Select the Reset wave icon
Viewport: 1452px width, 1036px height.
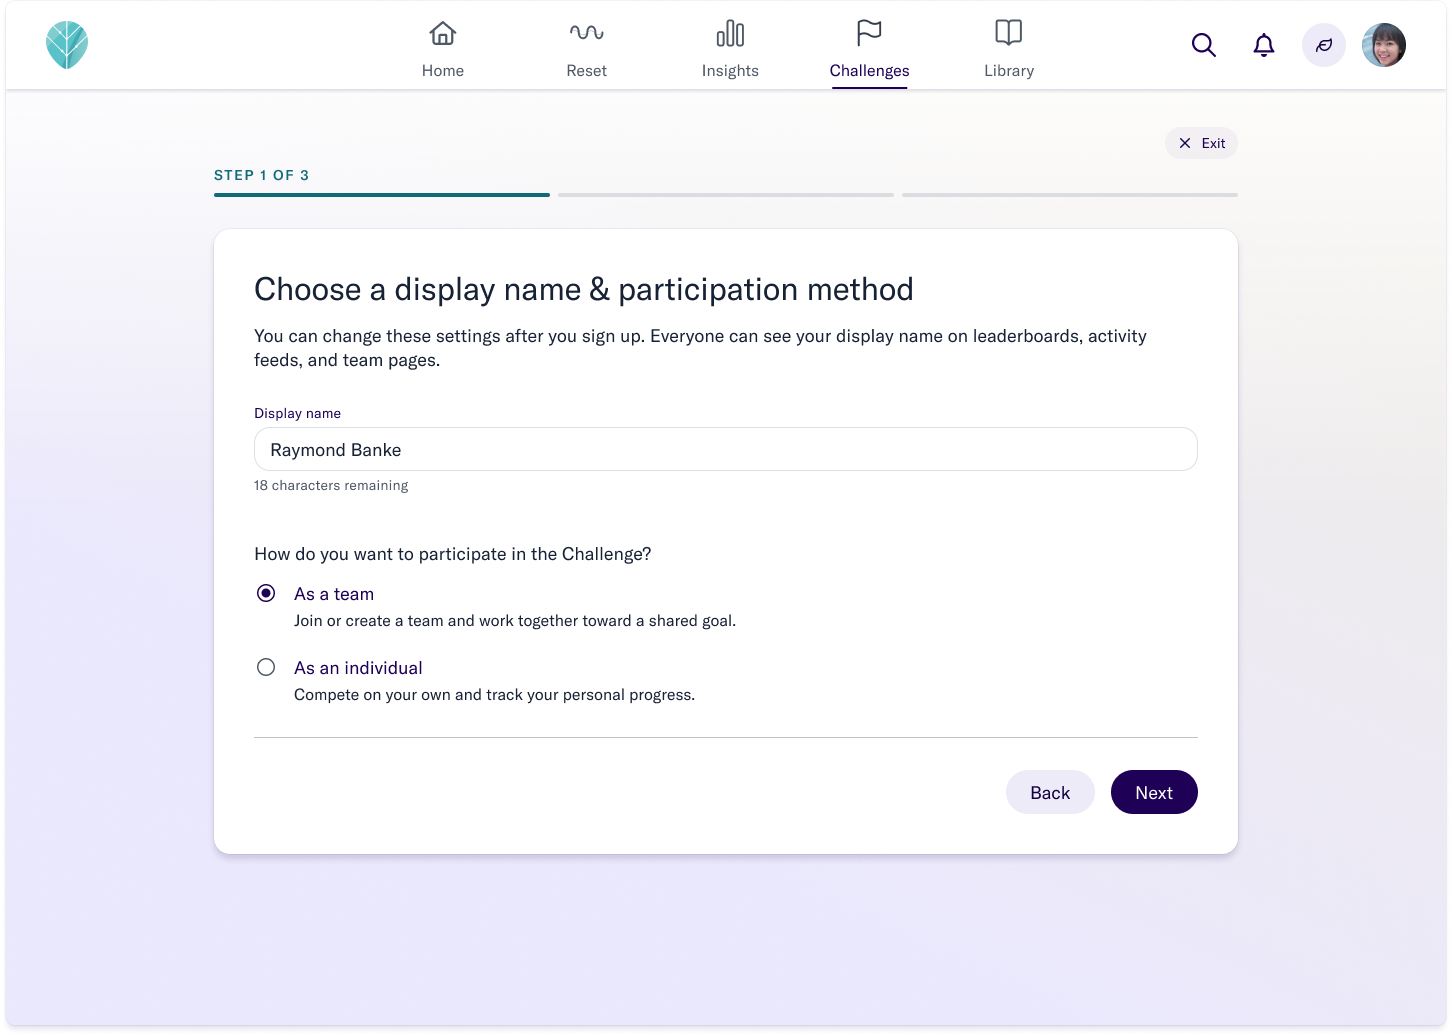(x=587, y=33)
